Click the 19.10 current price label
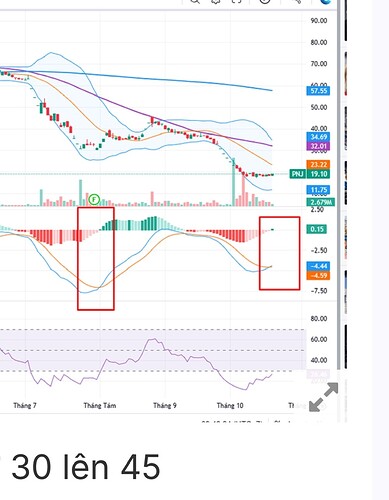 click(x=318, y=174)
